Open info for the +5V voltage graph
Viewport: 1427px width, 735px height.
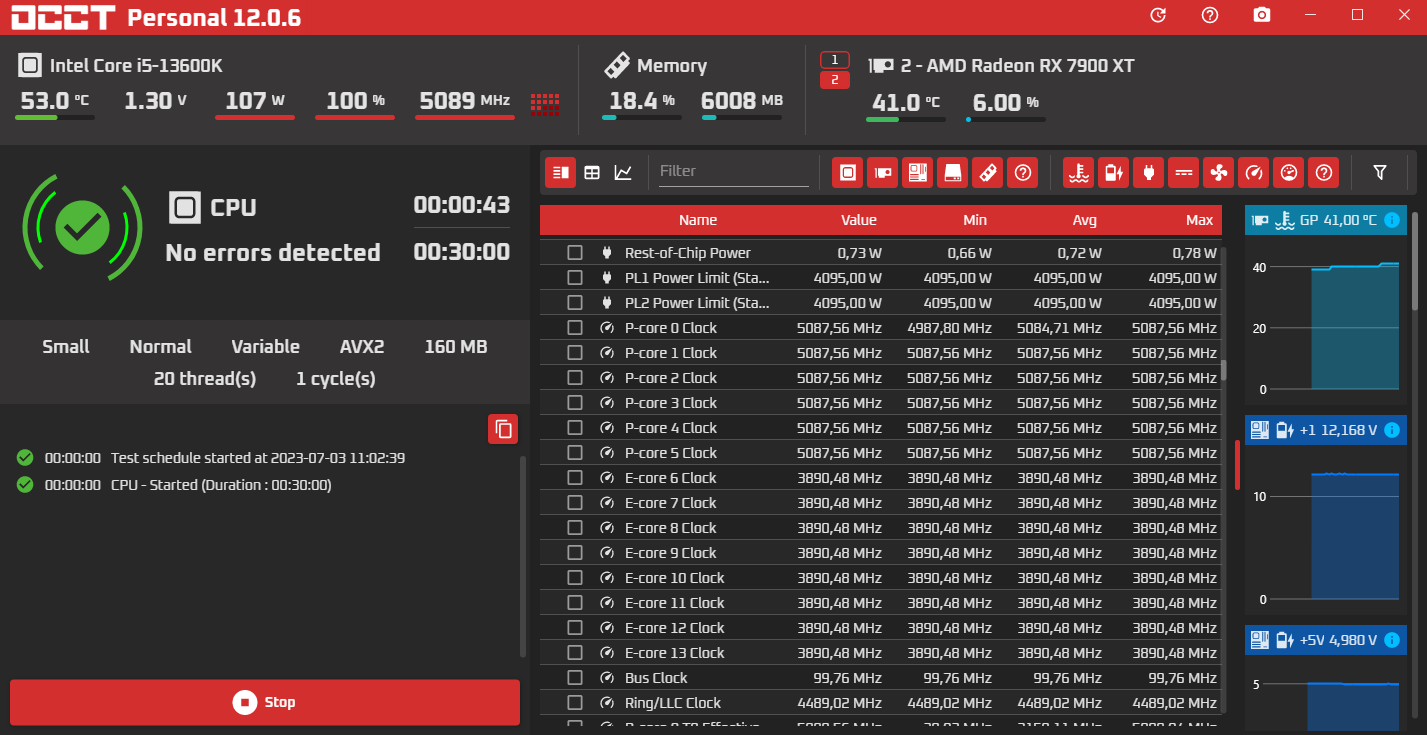click(x=1391, y=640)
